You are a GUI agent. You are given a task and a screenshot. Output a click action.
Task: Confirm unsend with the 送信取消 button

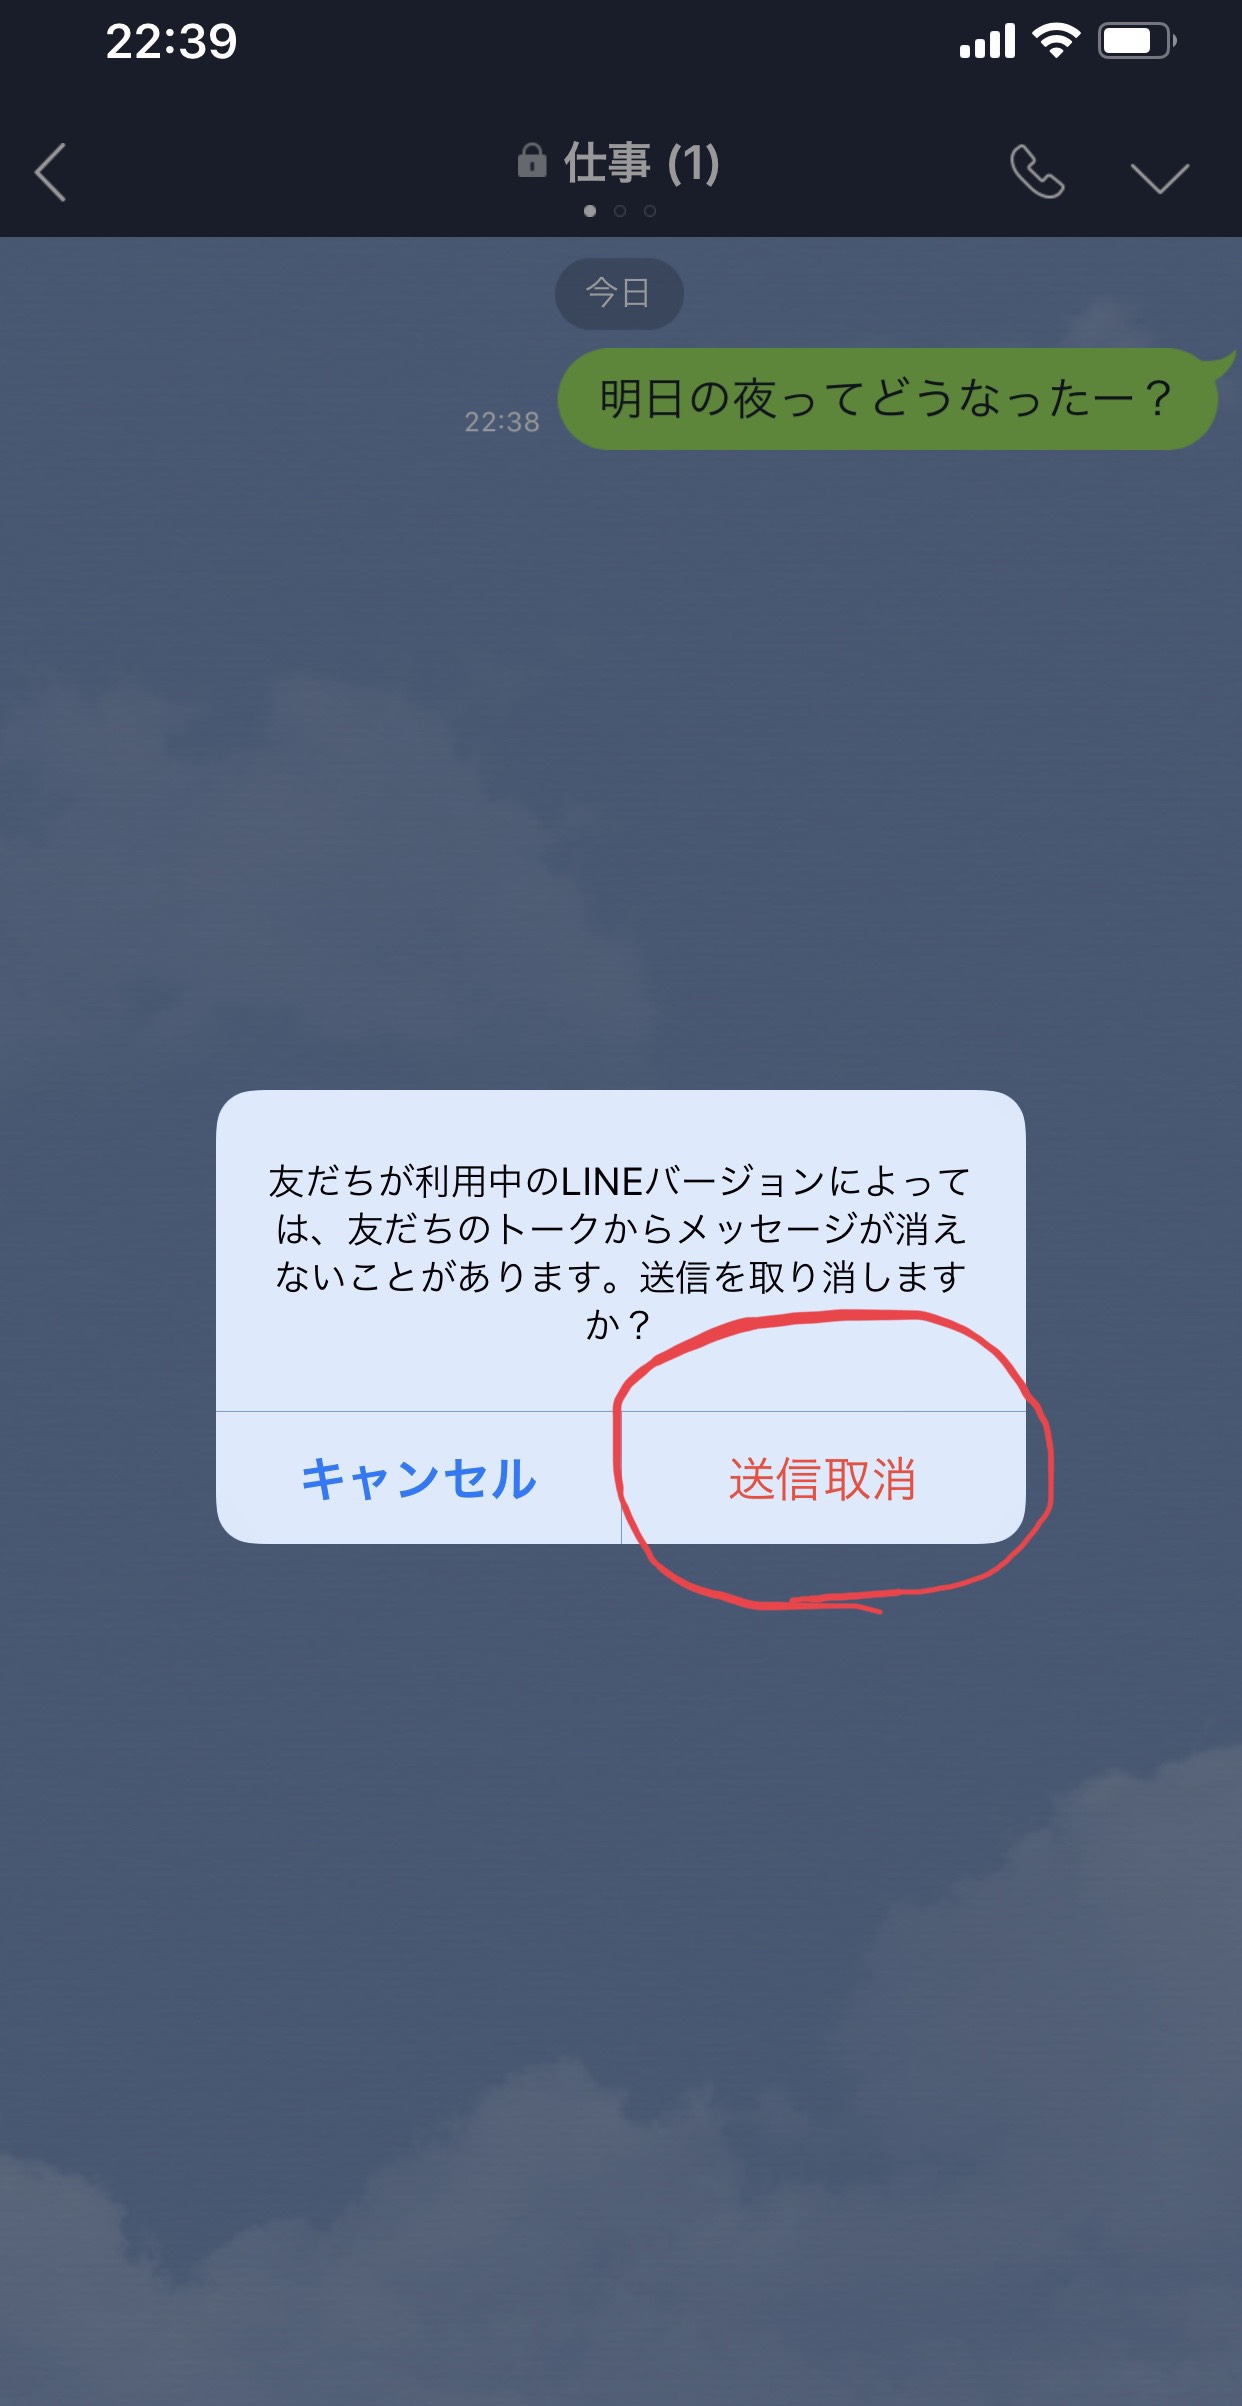[823, 1478]
